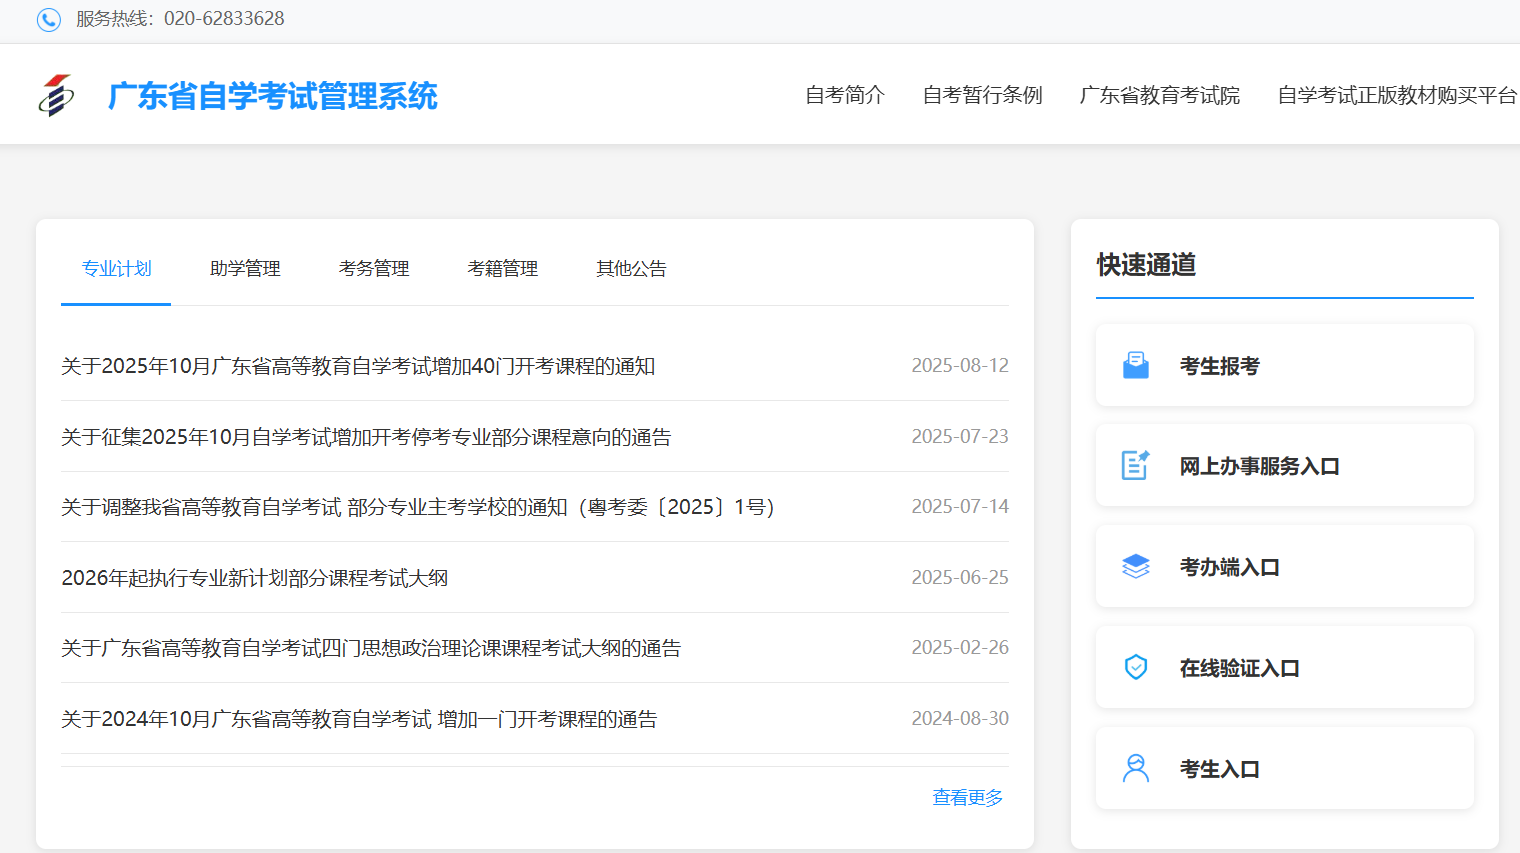Open 自学考试正版教材购买平台 link
Image resolution: width=1520 pixels, height=853 pixels.
pyautogui.click(x=1396, y=95)
